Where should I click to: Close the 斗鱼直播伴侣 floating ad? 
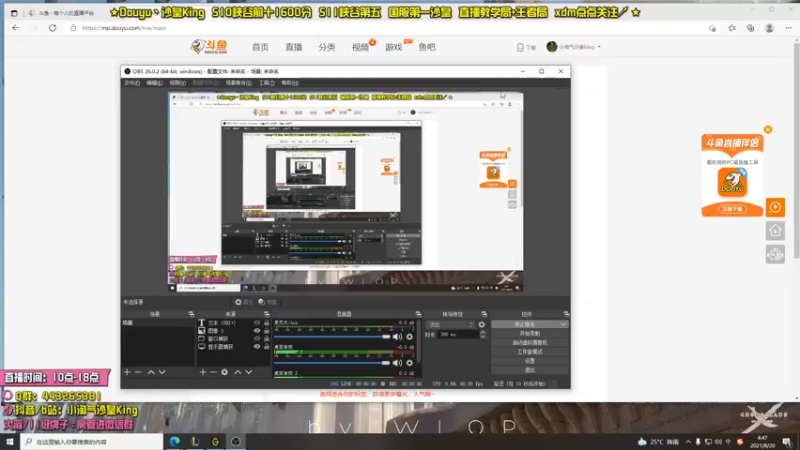[x=768, y=130]
